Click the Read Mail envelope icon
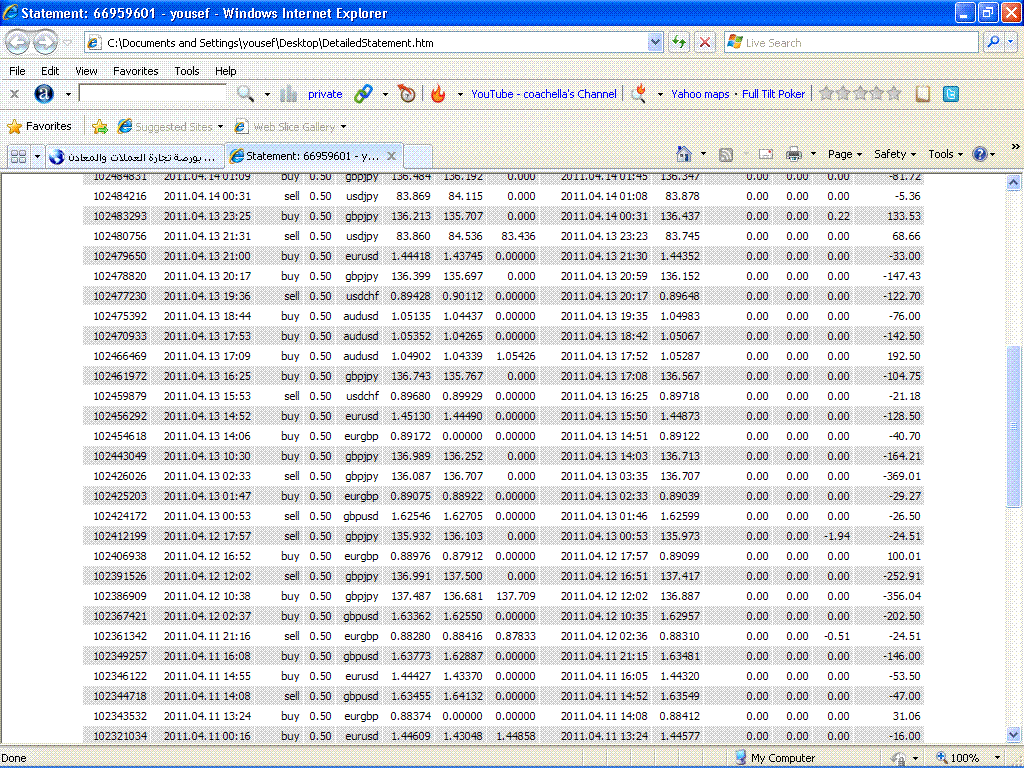The height and width of the screenshot is (768, 1024). [x=766, y=155]
